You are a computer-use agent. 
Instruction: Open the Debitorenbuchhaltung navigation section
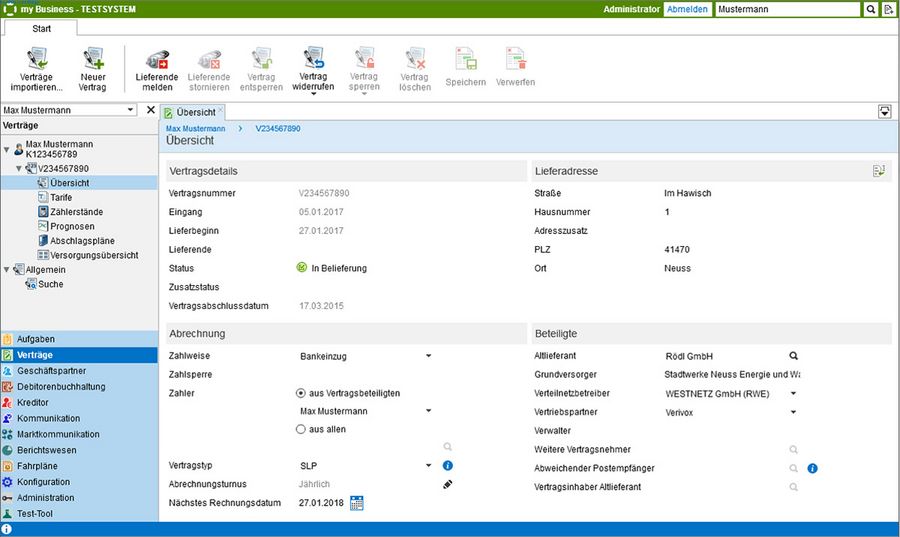(79, 387)
